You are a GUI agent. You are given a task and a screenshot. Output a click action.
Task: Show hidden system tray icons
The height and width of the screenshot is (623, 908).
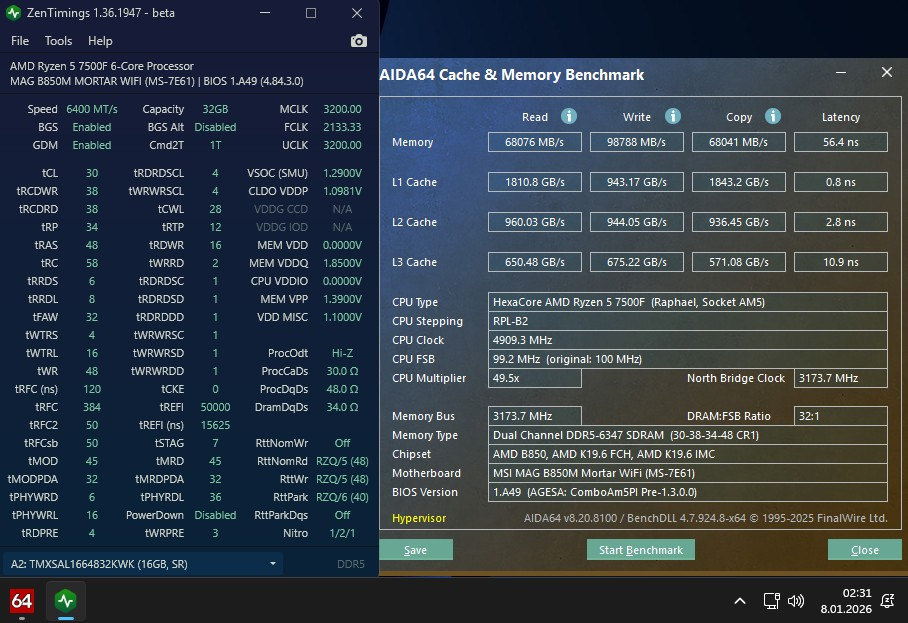[739, 601]
